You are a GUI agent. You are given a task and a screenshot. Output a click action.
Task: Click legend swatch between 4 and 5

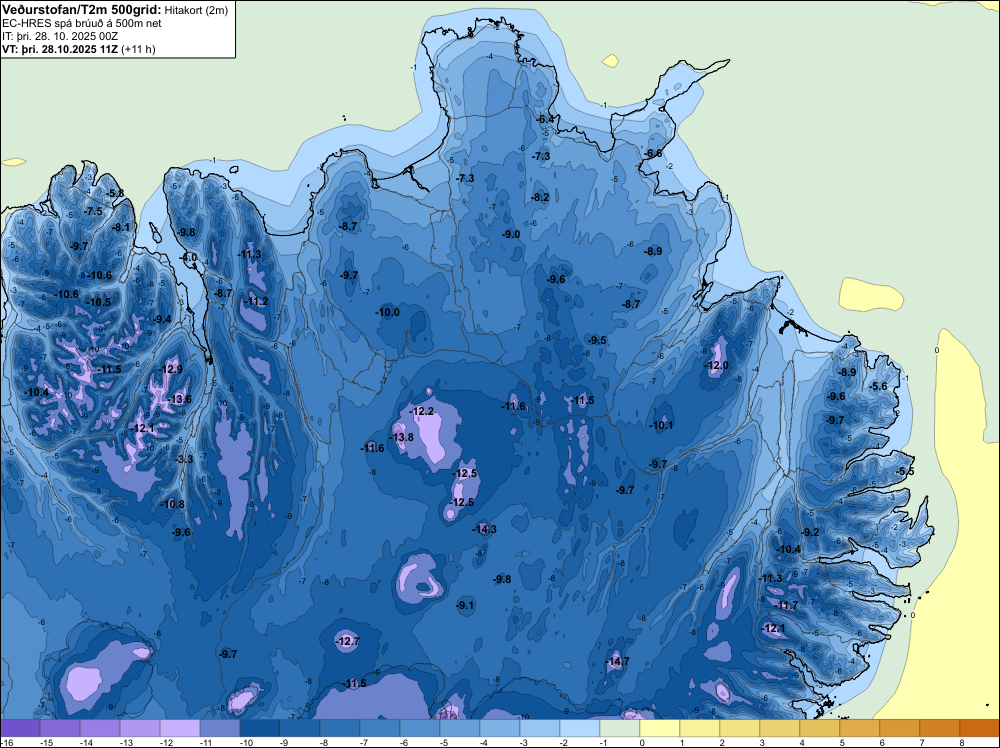click(820, 728)
